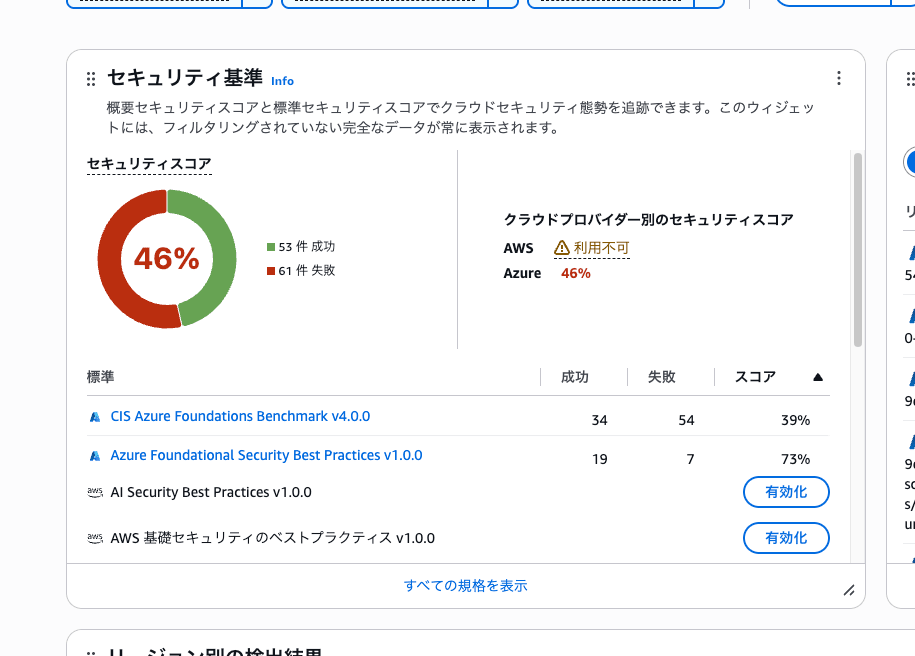This screenshot has height=656, width=915.
Task: Enable AWS 基礎セキュリティのベストプラクティス standard
Action: coord(786,538)
